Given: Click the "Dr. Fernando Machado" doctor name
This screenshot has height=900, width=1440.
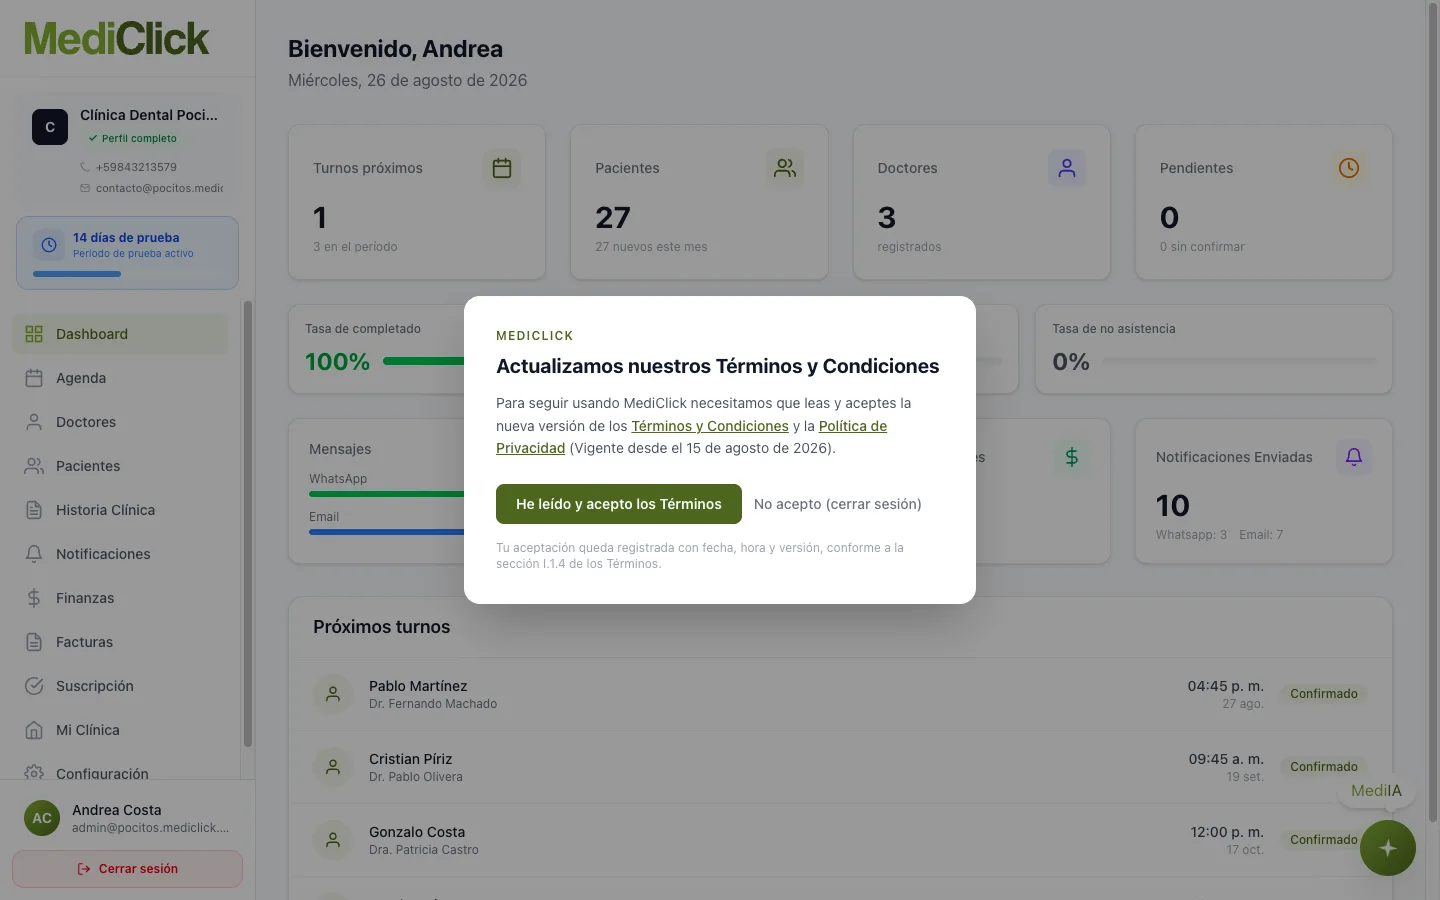Looking at the screenshot, I should (x=433, y=704).
